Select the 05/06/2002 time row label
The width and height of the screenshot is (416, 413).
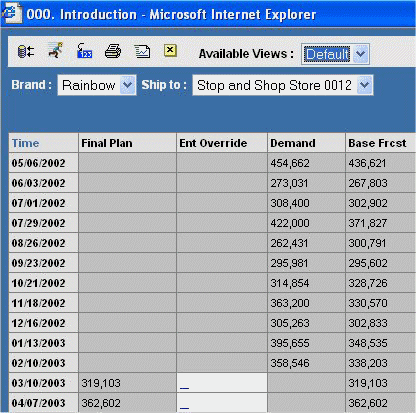coord(43,163)
